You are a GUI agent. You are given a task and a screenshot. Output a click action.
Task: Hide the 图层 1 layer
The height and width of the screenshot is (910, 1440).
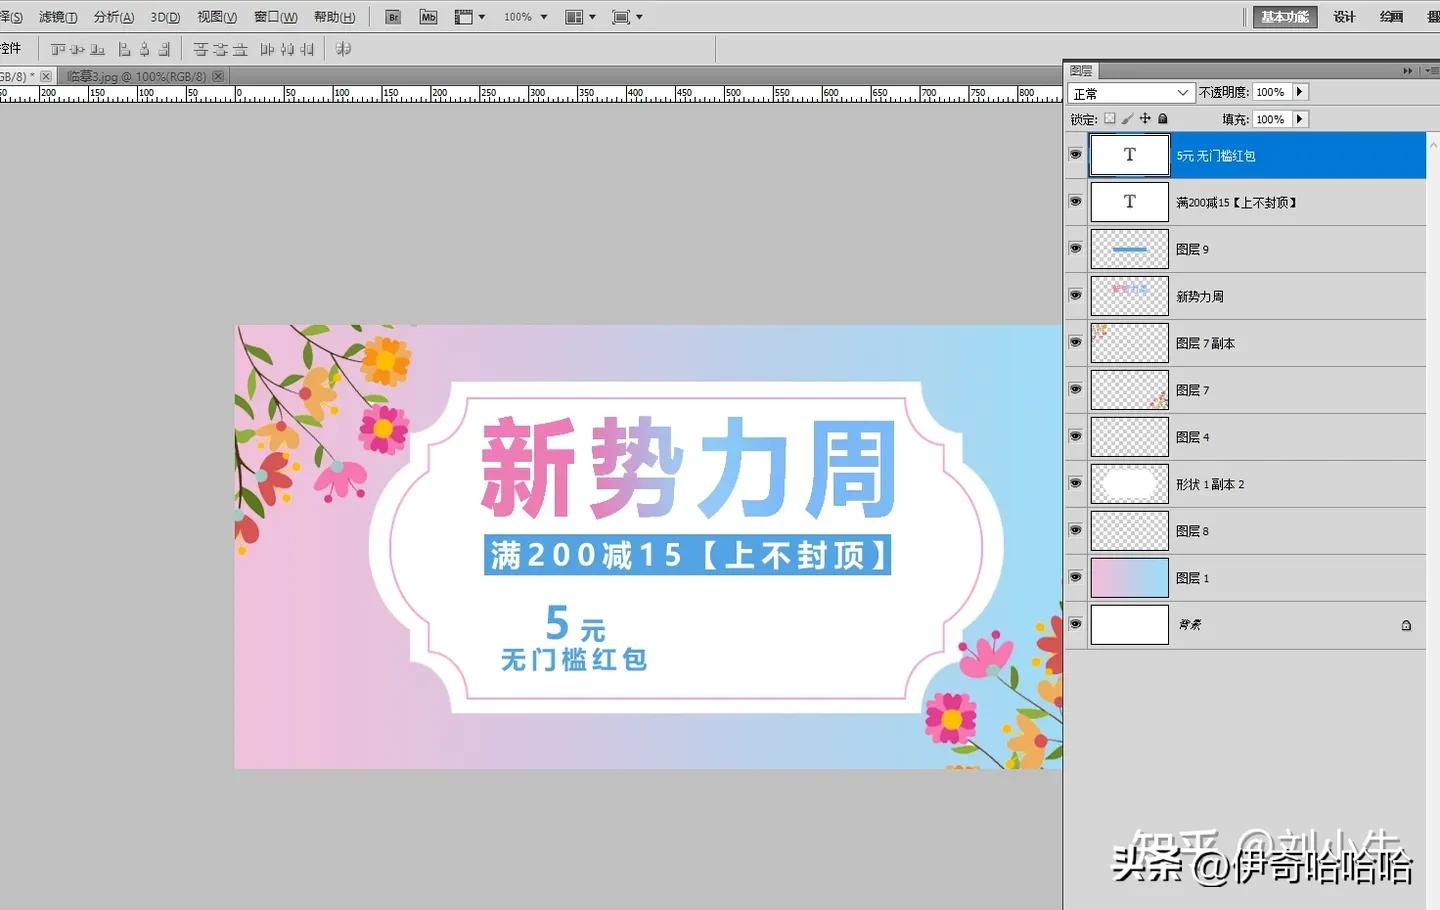pos(1075,577)
